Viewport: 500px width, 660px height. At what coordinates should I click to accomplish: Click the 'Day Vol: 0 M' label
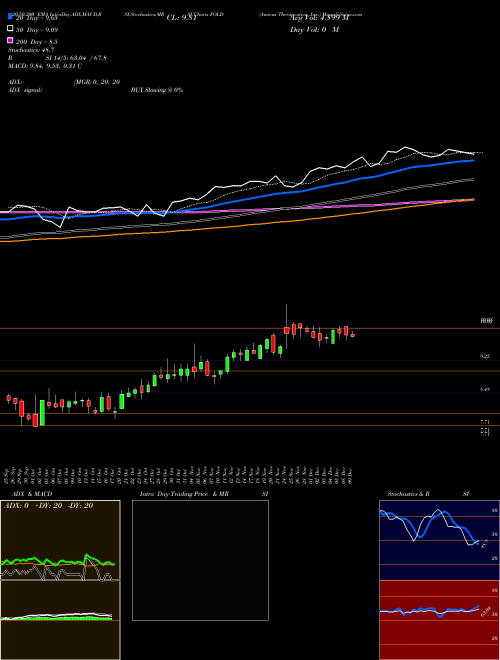[314, 29]
